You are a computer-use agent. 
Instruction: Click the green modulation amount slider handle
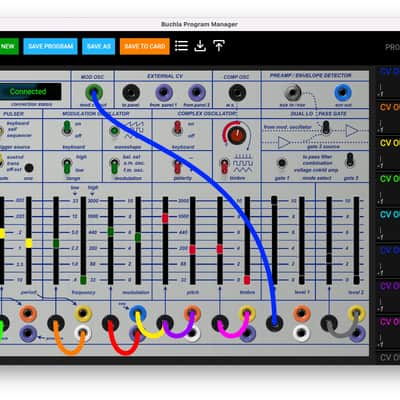click(x=138, y=237)
